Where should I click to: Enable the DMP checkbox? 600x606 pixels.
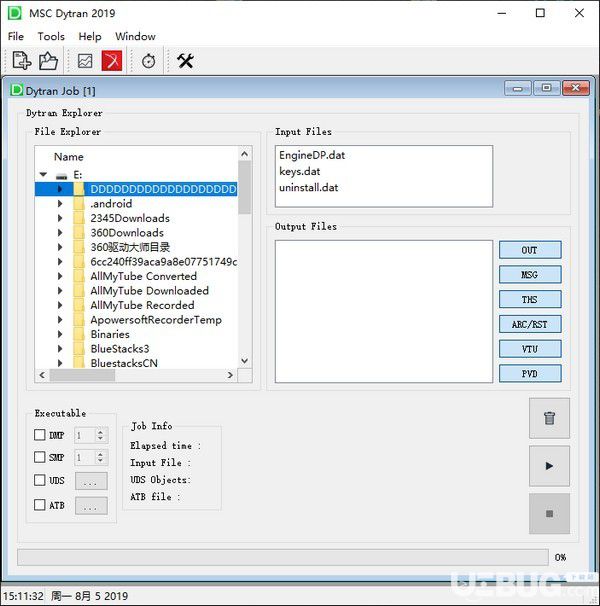pos(39,435)
